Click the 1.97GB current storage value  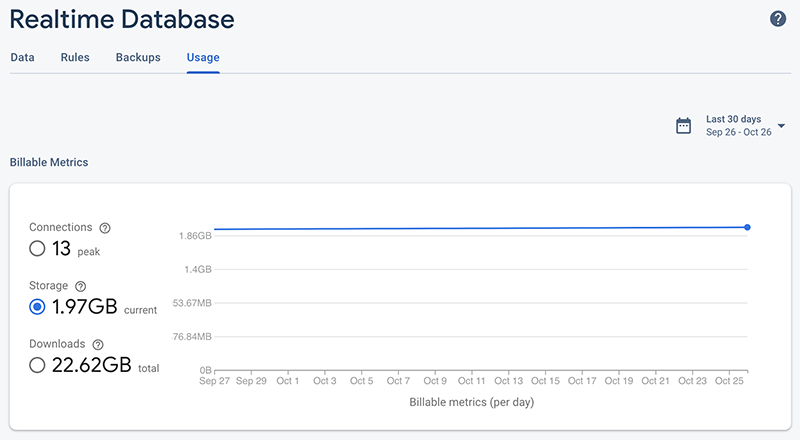85,307
